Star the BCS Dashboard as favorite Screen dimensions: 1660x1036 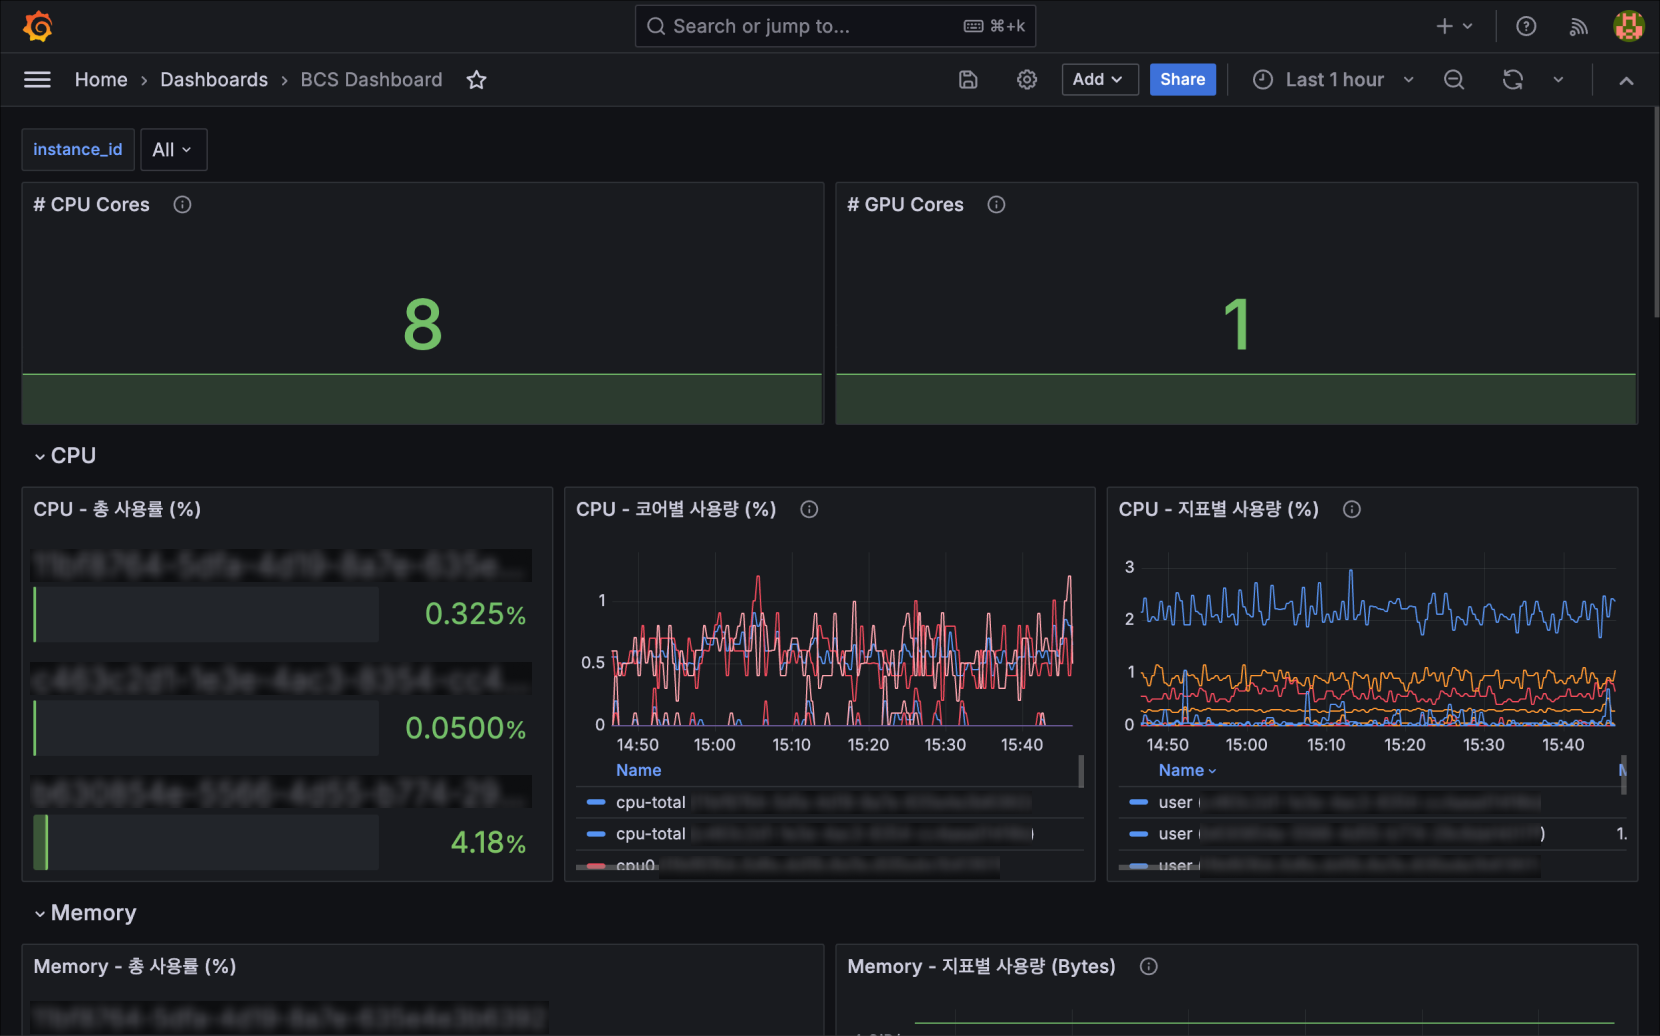[x=476, y=80]
